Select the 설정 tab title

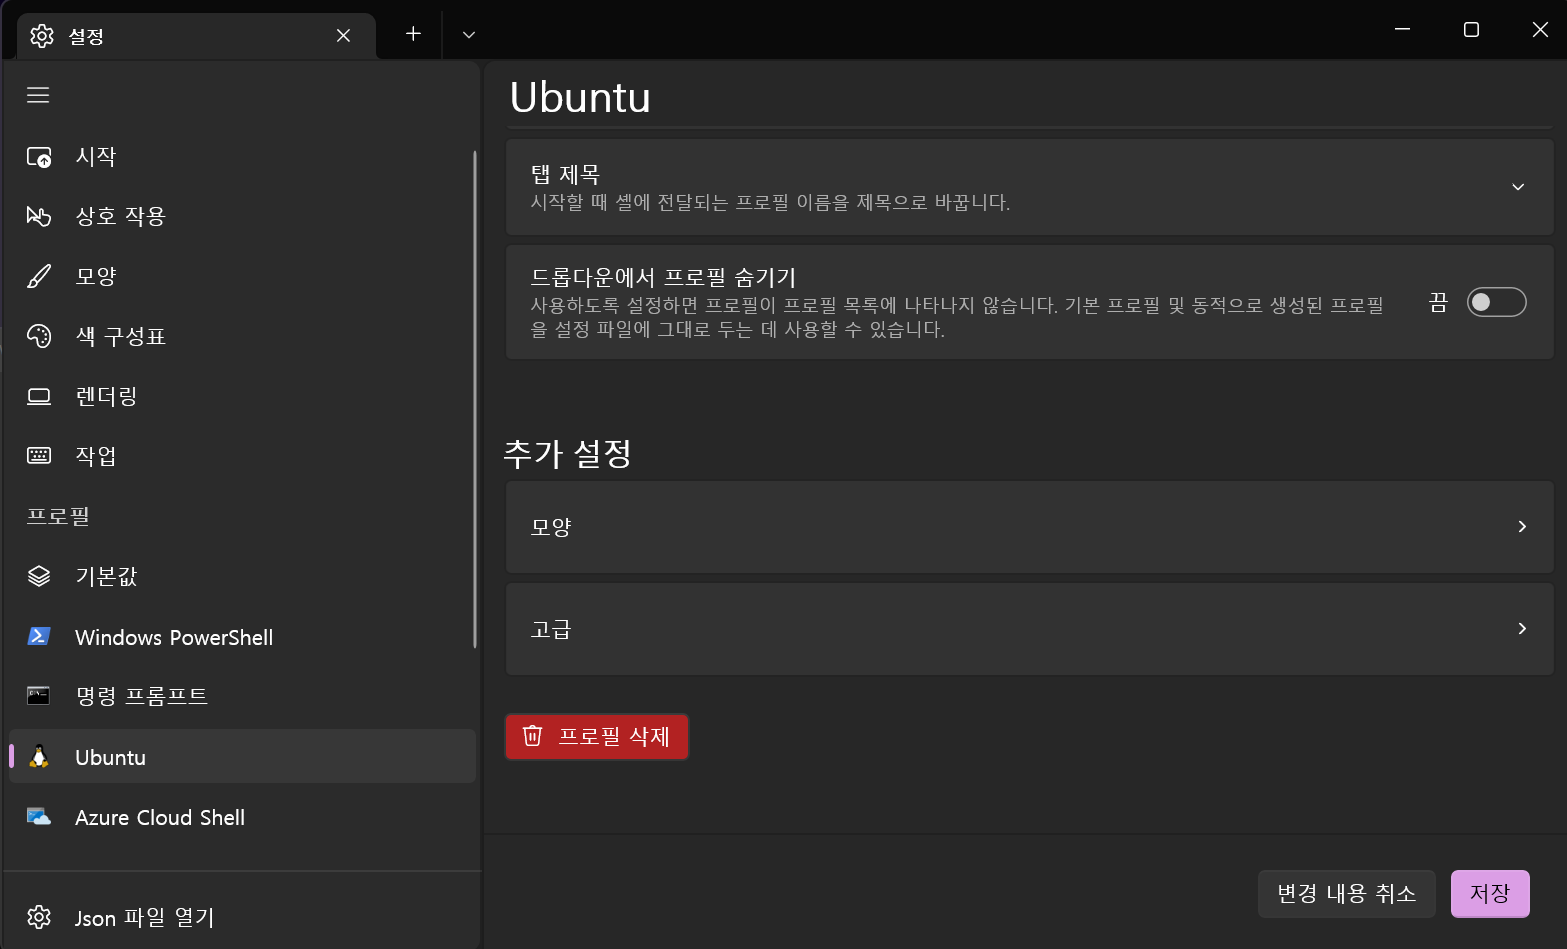(86, 36)
